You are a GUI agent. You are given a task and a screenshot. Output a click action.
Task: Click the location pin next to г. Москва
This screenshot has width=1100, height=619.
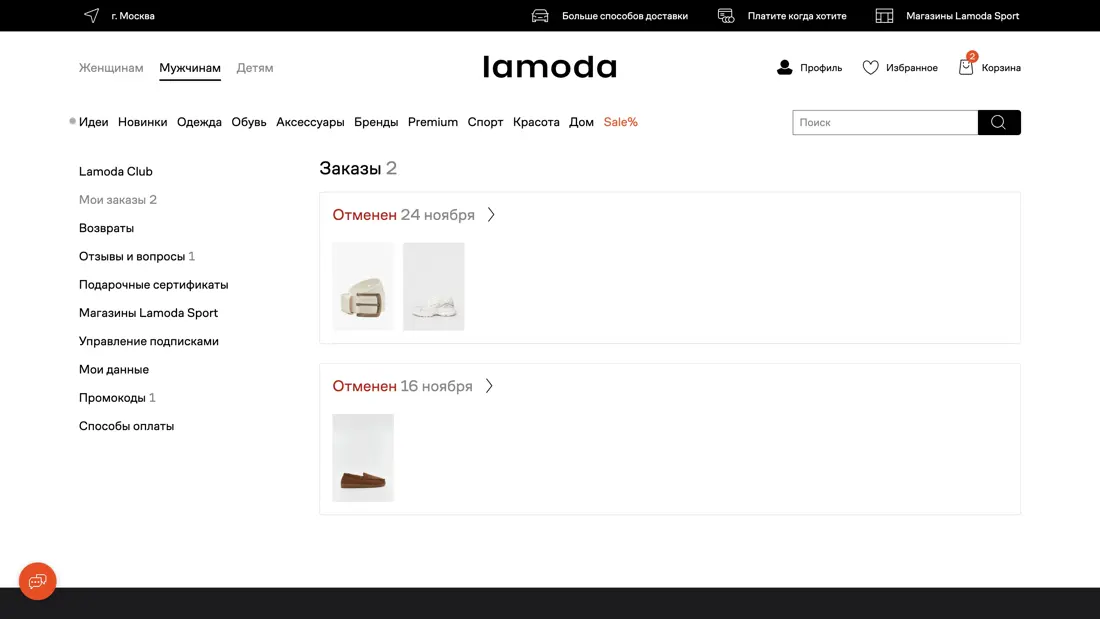click(x=91, y=15)
